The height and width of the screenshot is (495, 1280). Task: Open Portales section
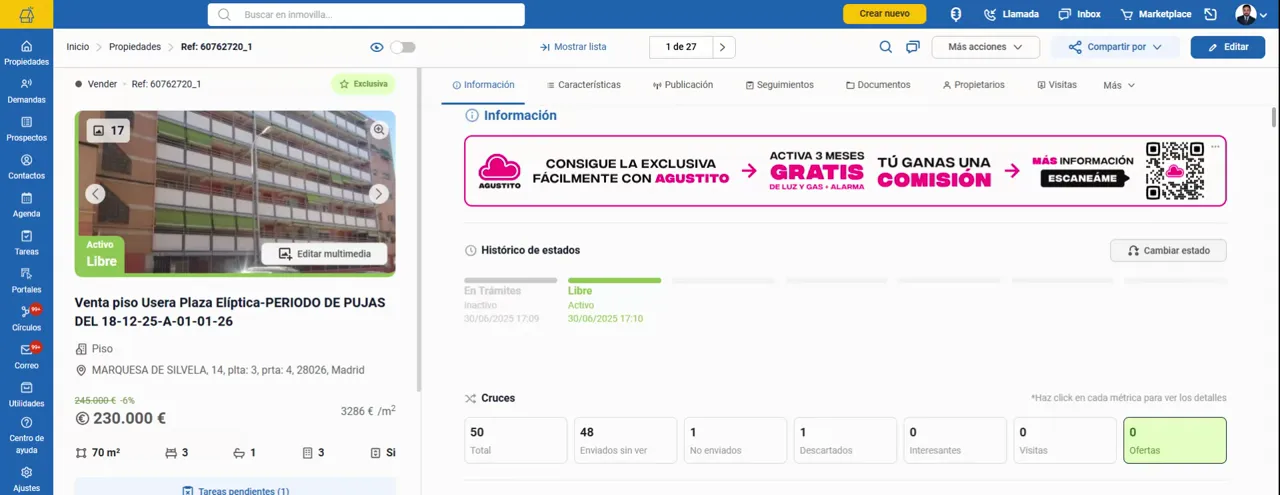tap(26, 281)
